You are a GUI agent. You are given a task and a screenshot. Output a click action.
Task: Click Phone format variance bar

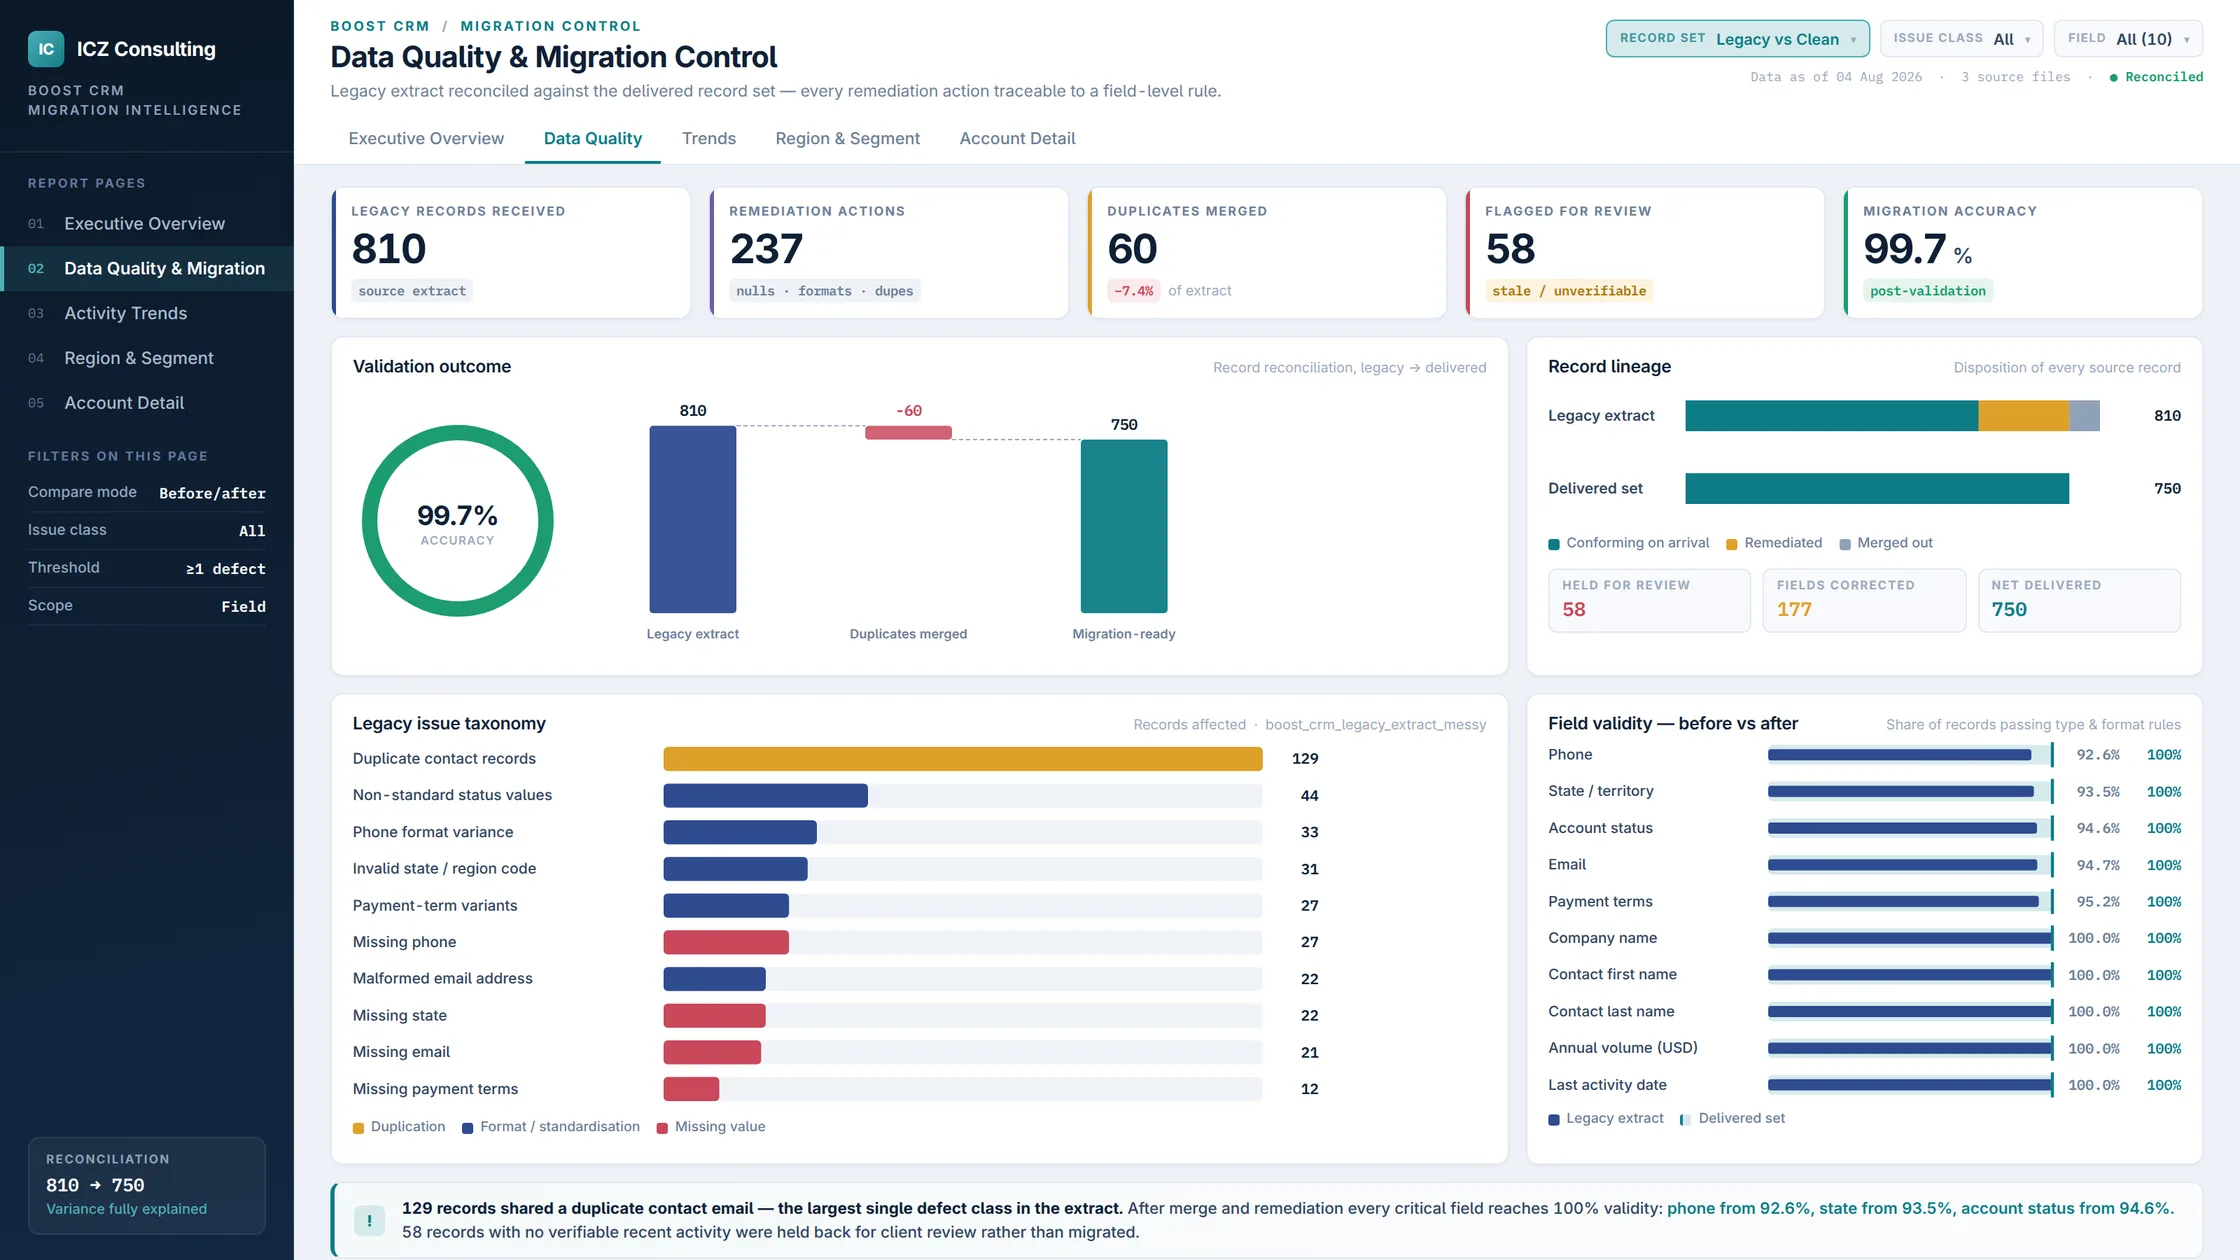click(740, 832)
